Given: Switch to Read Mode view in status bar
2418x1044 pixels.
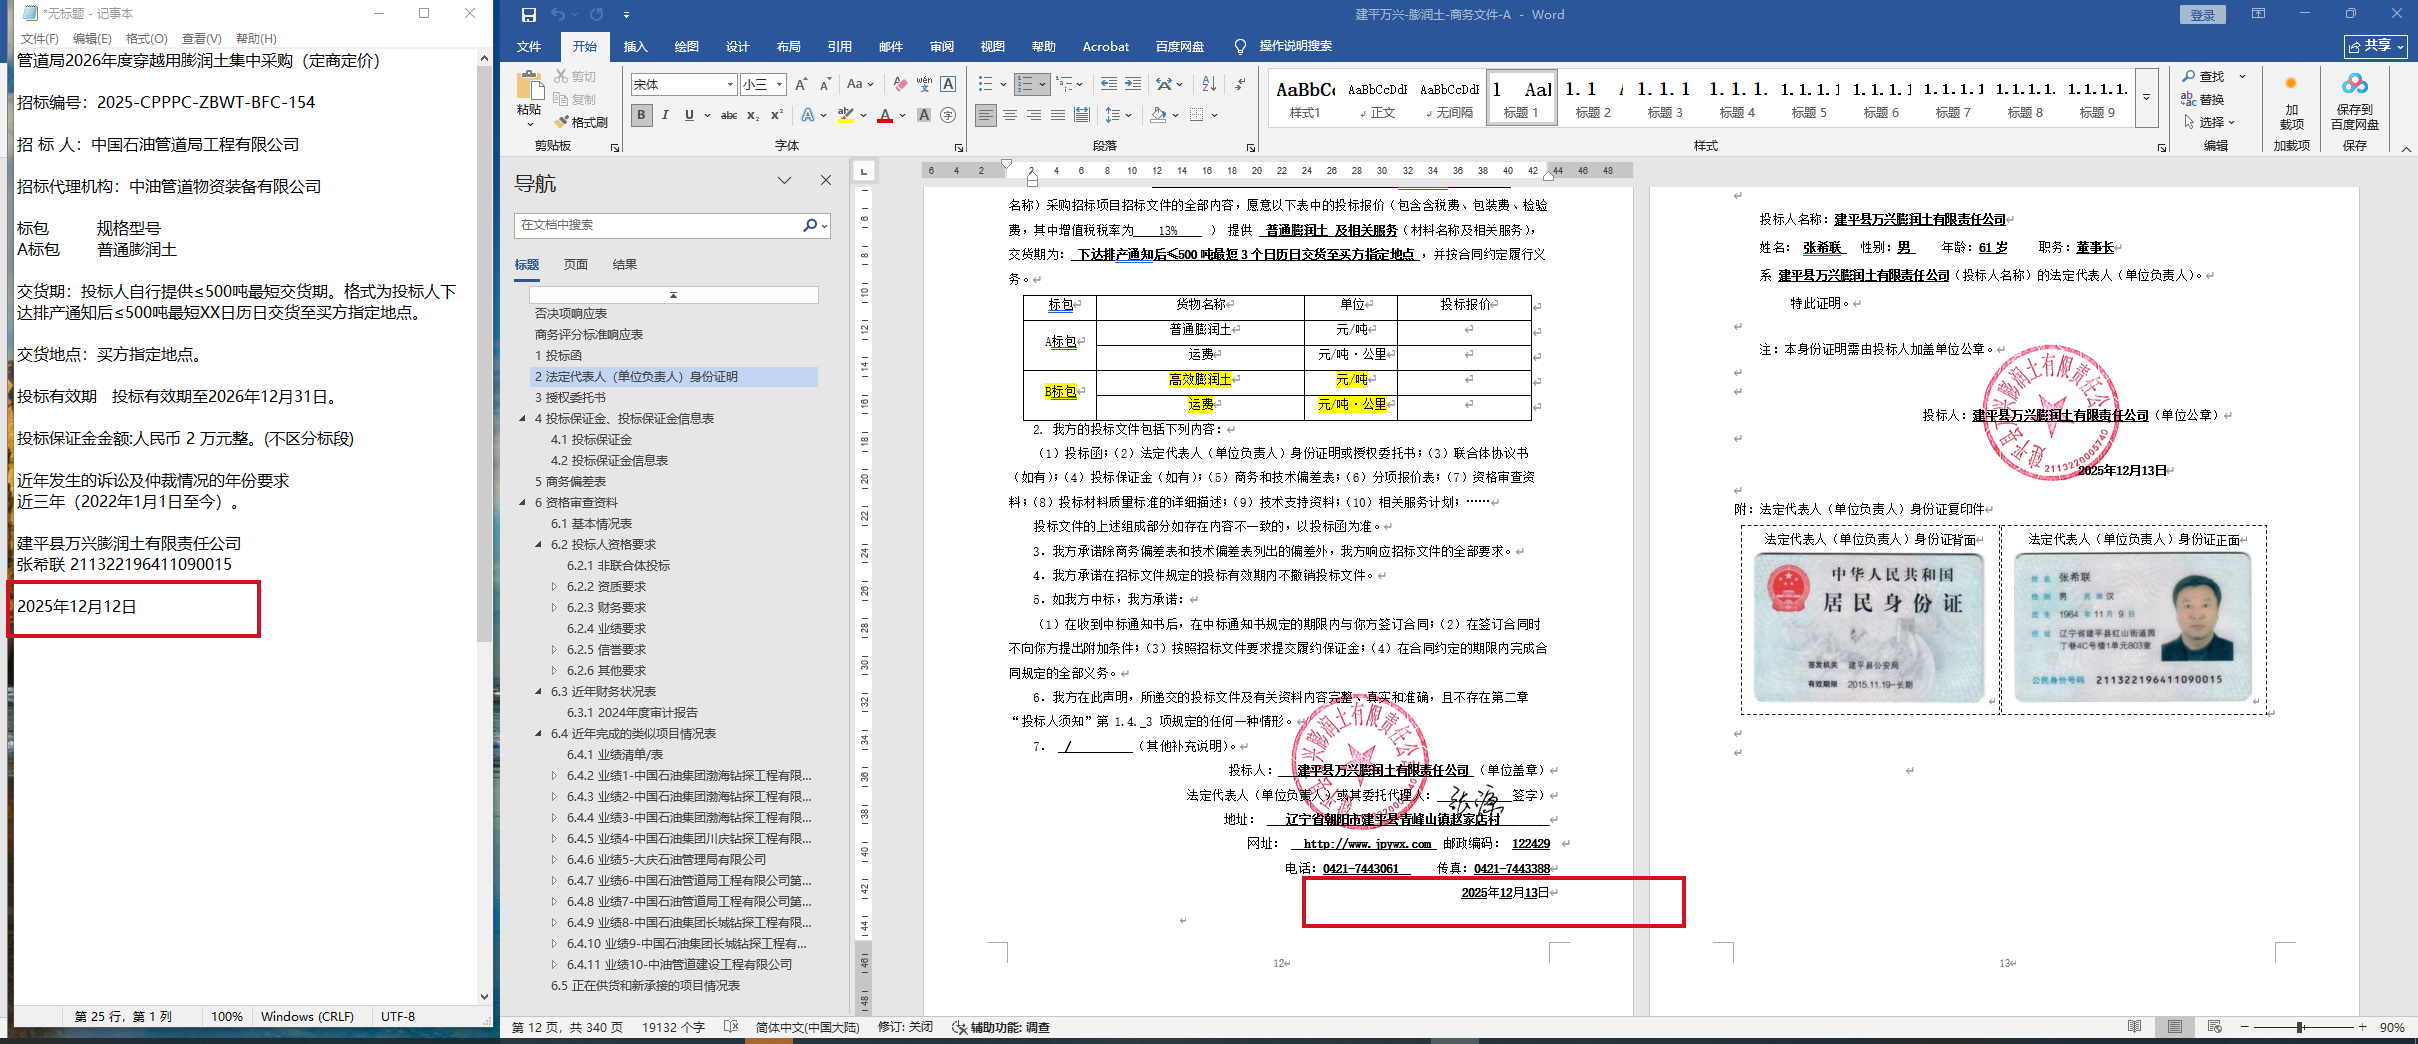Looking at the screenshot, I should click(x=2135, y=1027).
